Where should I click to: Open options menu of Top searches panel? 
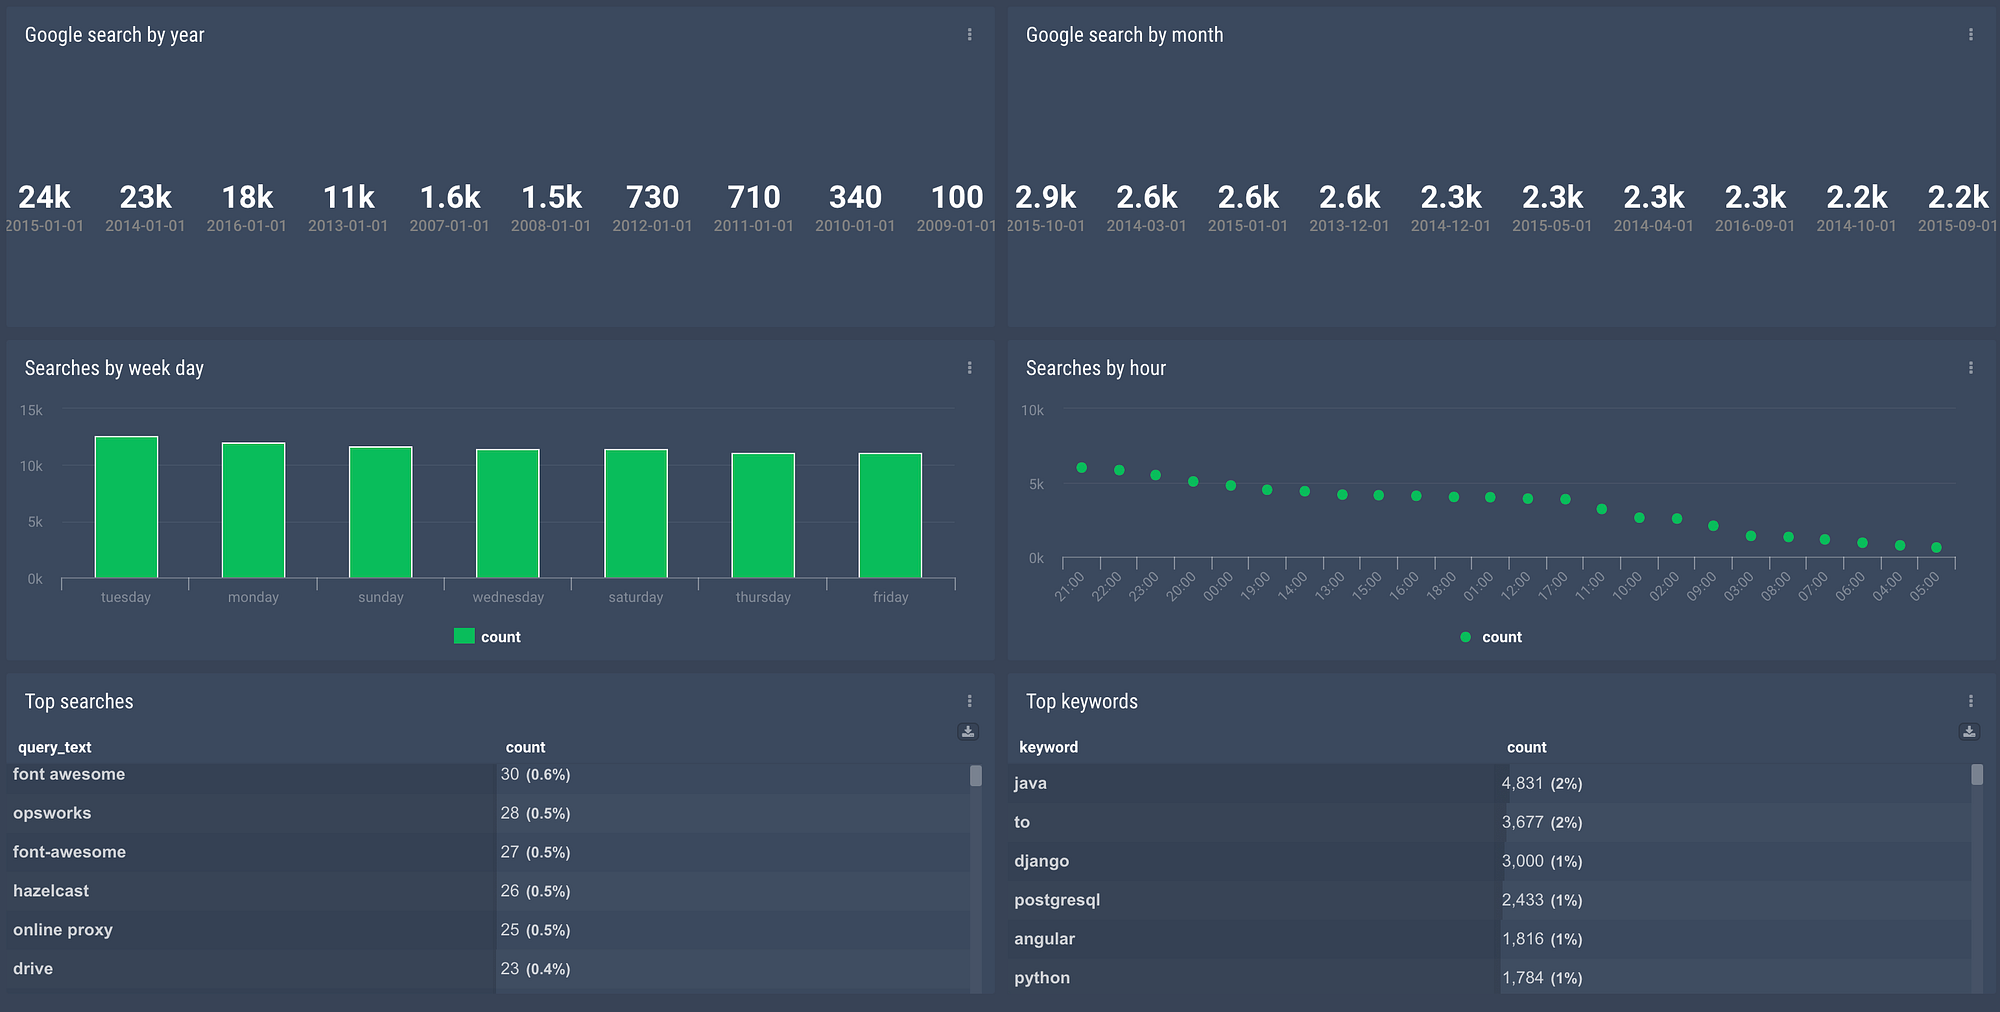[x=969, y=701]
